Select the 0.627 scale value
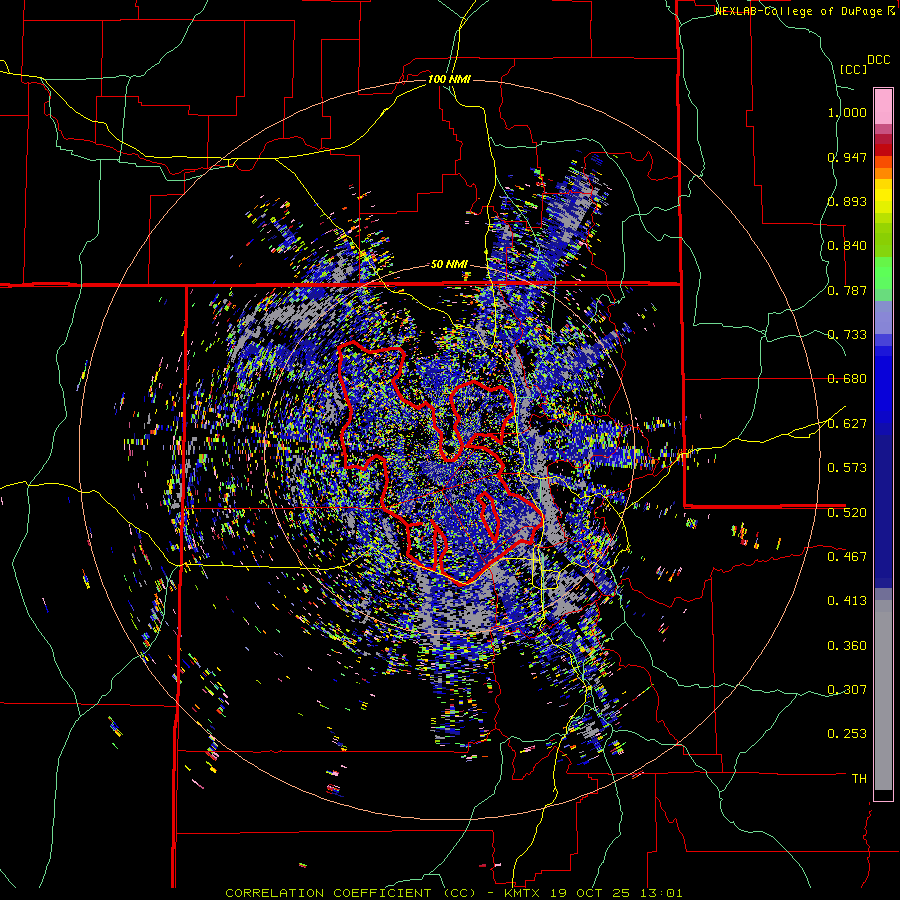 click(847, 424)
